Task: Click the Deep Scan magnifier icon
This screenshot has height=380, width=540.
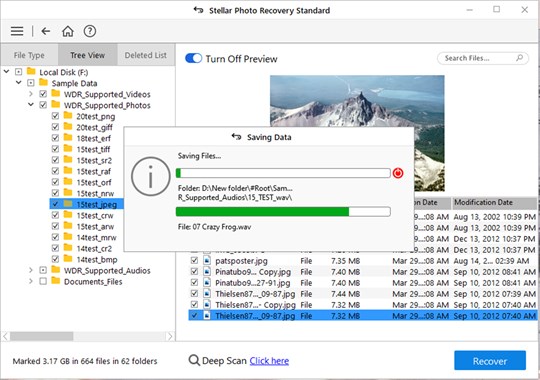Action: pos(194,360)
